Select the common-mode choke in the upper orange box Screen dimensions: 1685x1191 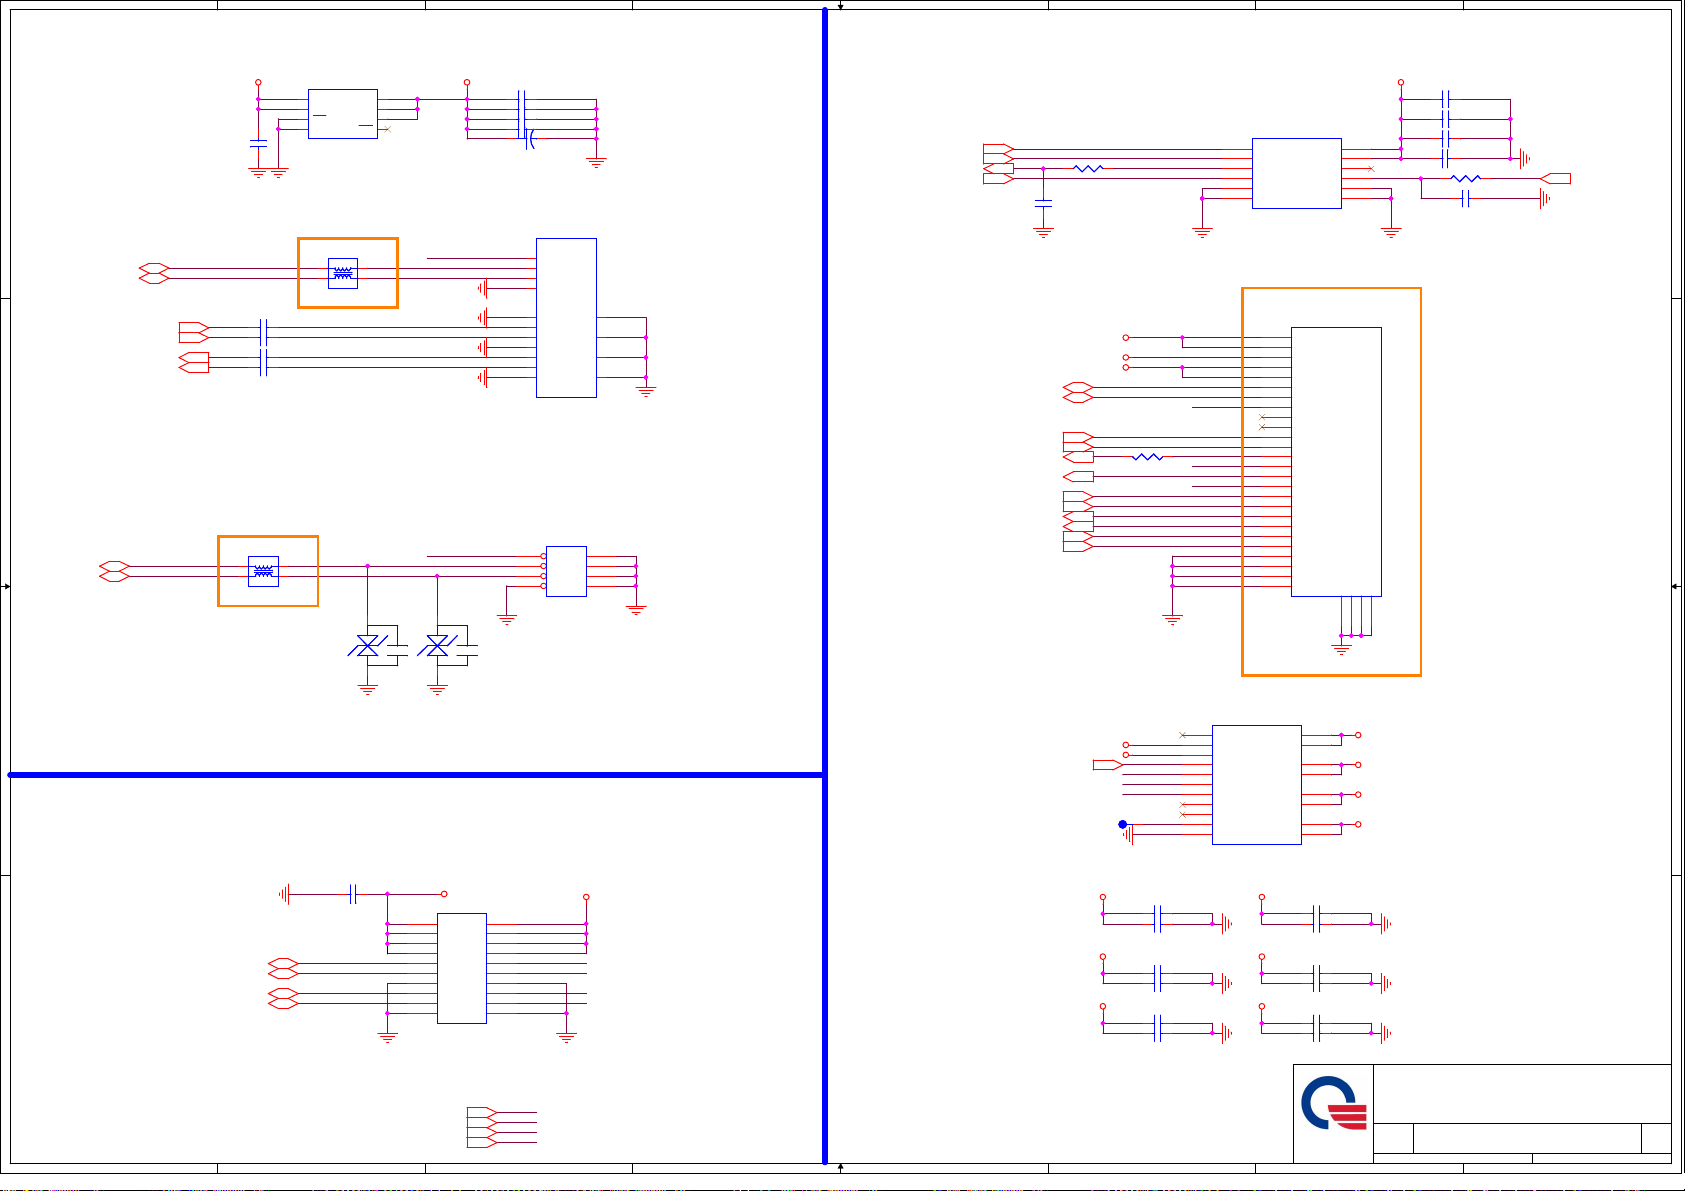[x=343, y=273]
